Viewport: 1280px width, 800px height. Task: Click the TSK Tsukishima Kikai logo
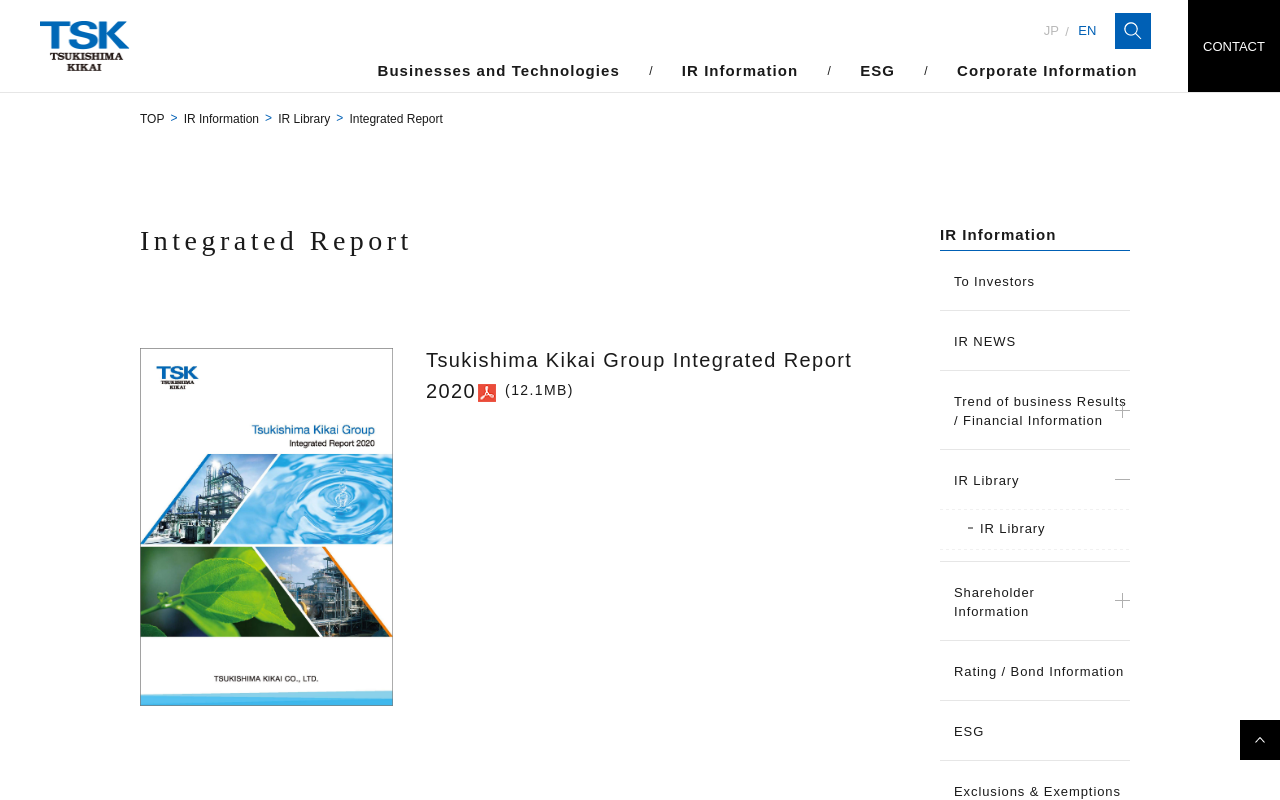tap(85, 46)
